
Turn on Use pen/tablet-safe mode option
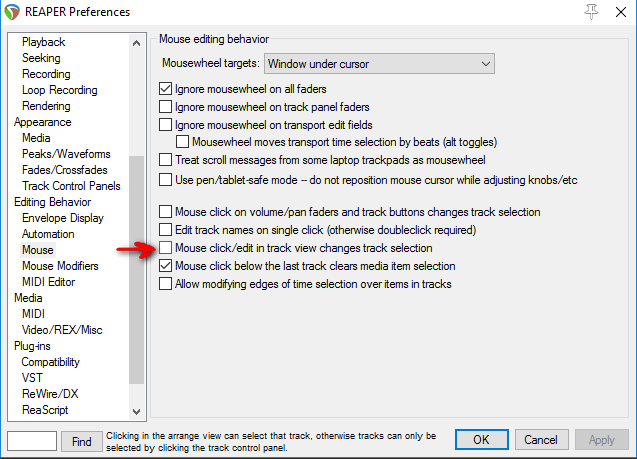point(165,180)
